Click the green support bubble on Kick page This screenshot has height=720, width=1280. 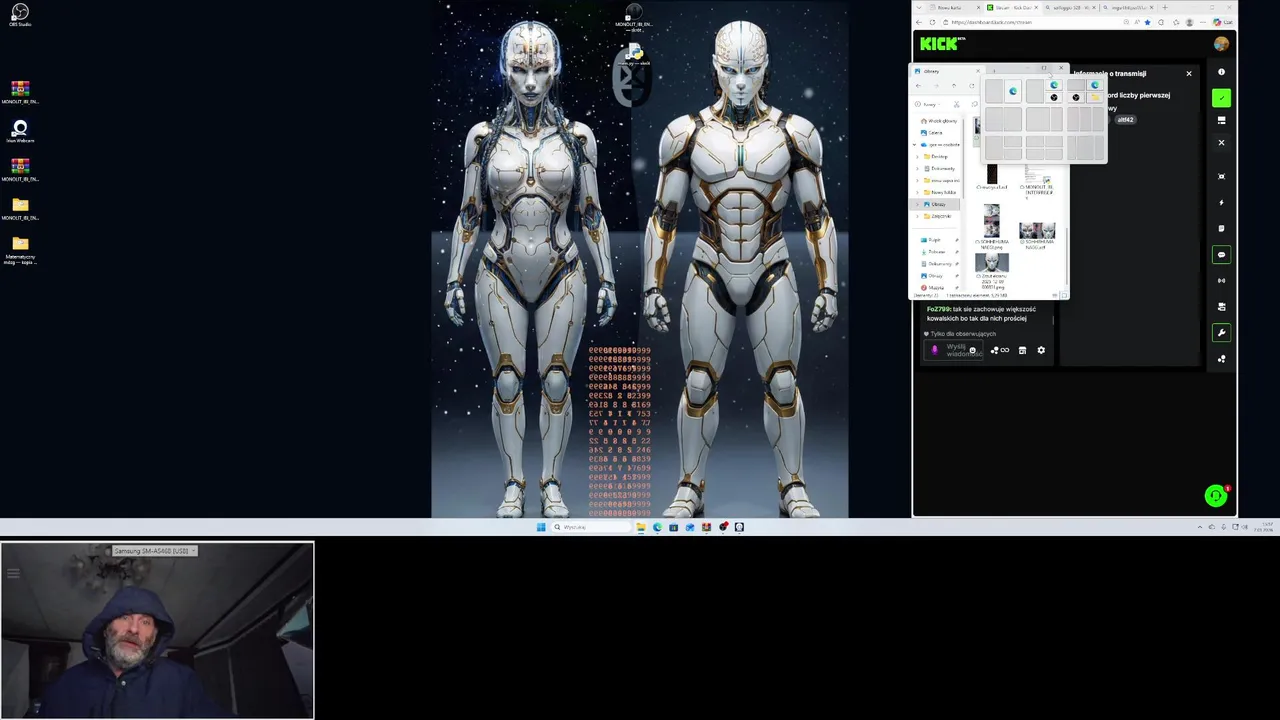point(1215,495)
